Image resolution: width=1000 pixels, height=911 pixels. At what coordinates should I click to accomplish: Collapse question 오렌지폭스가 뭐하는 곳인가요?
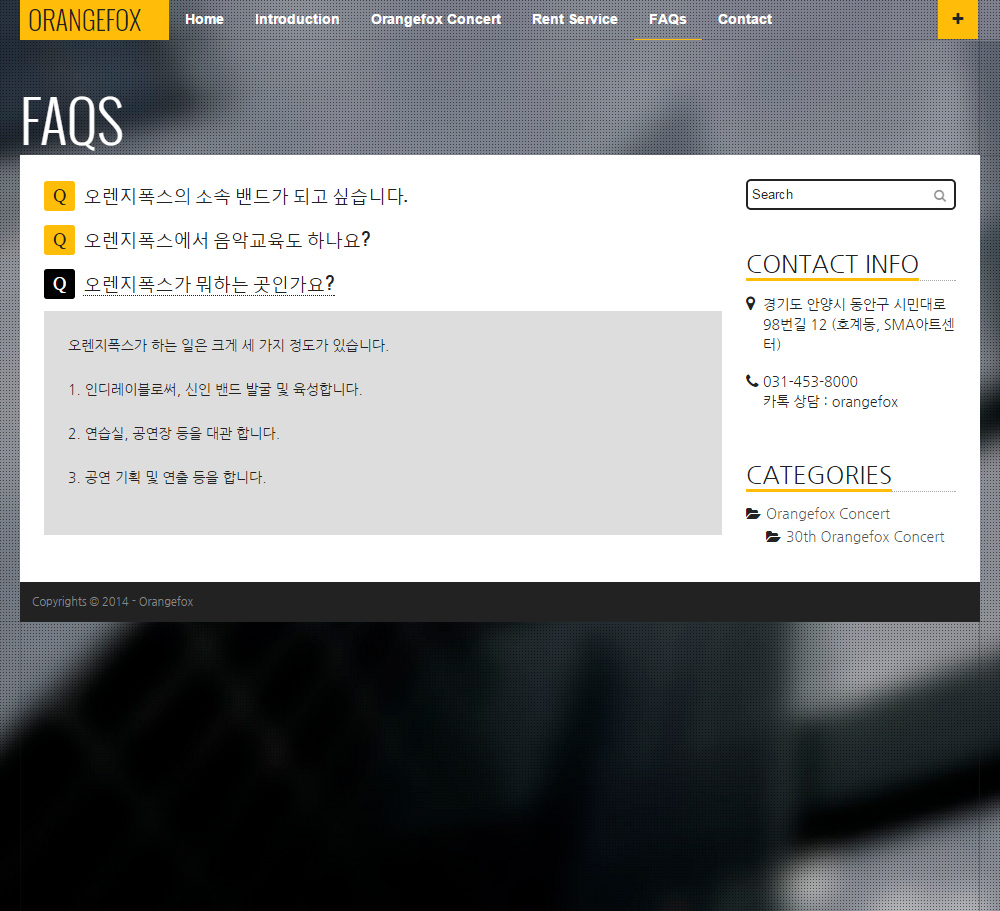click(209, 284)
